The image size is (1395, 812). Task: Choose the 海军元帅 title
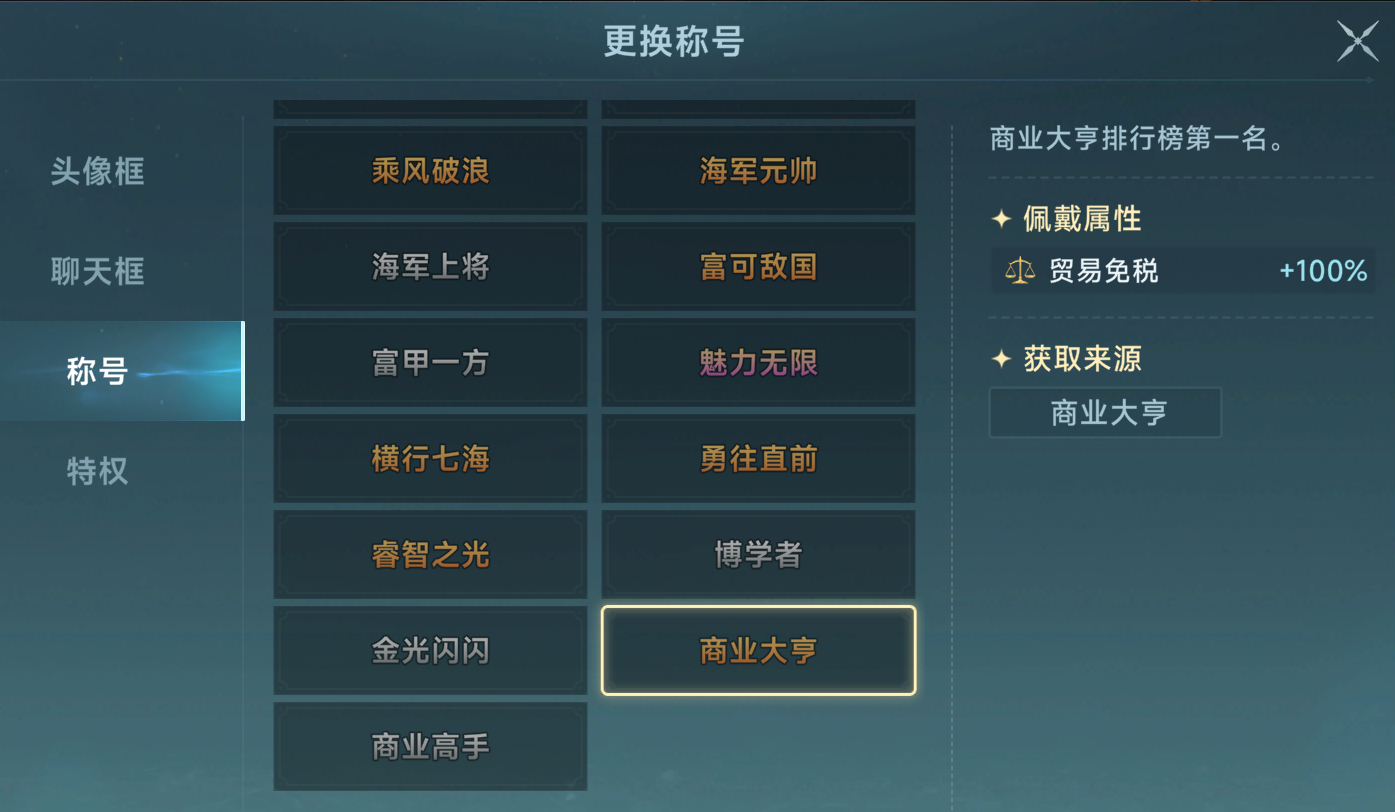(758, 171)
